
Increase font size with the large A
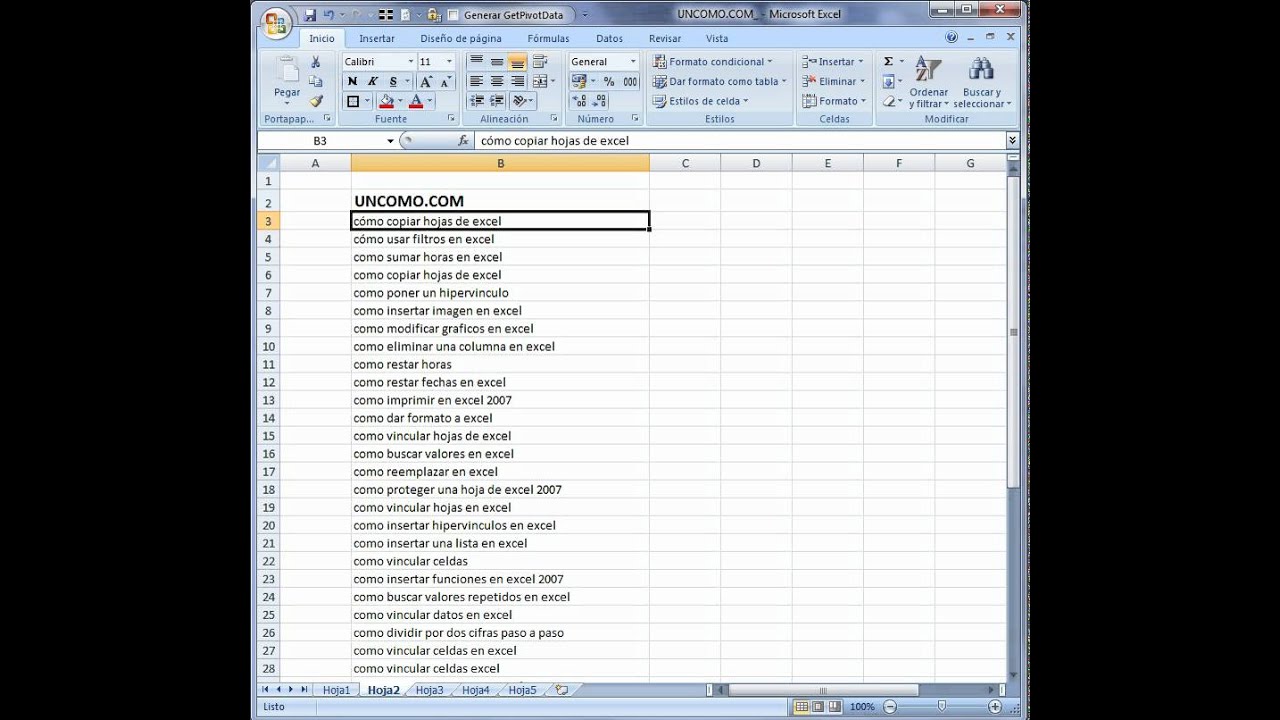point(426,81)
